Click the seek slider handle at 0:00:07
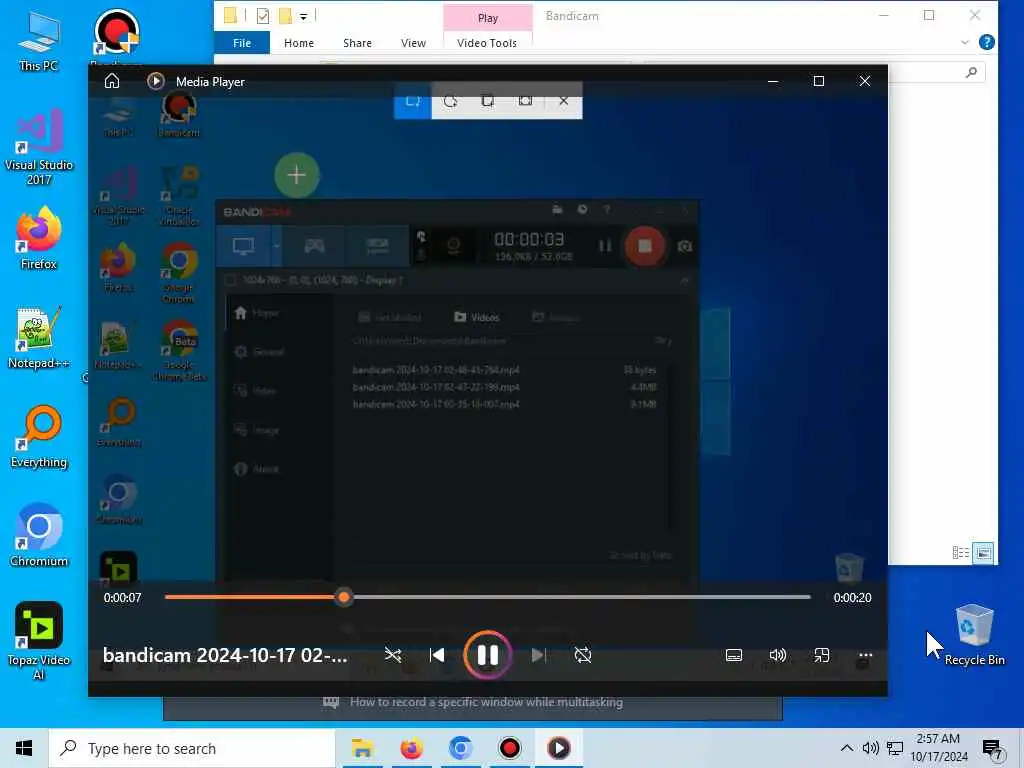Screen dimensions: 1024x768 [x=344, y=597]
